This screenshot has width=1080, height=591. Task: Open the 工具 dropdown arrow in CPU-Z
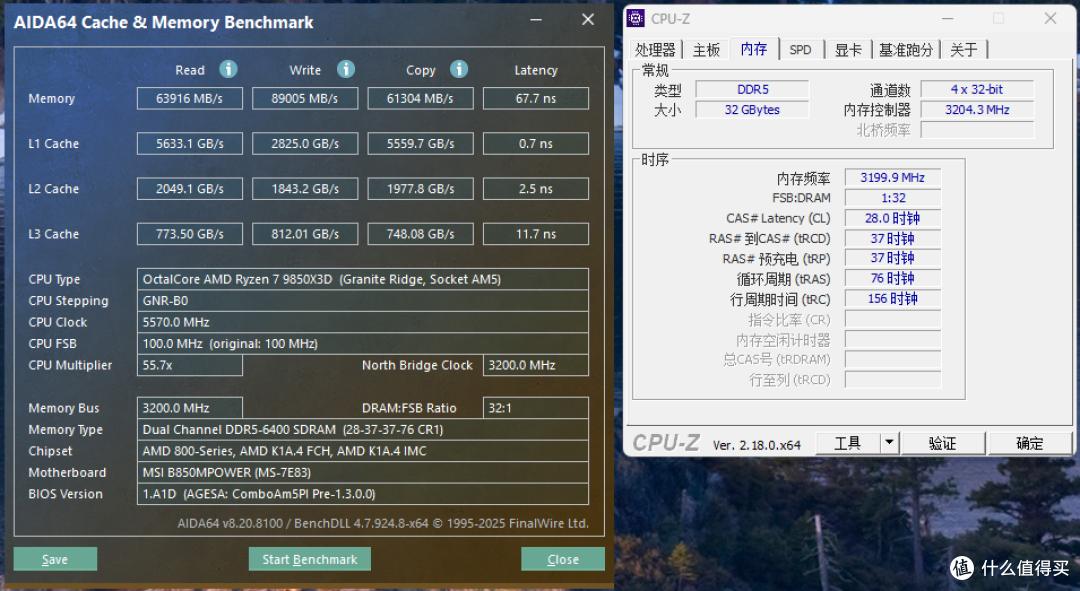(x=889, y=443)
